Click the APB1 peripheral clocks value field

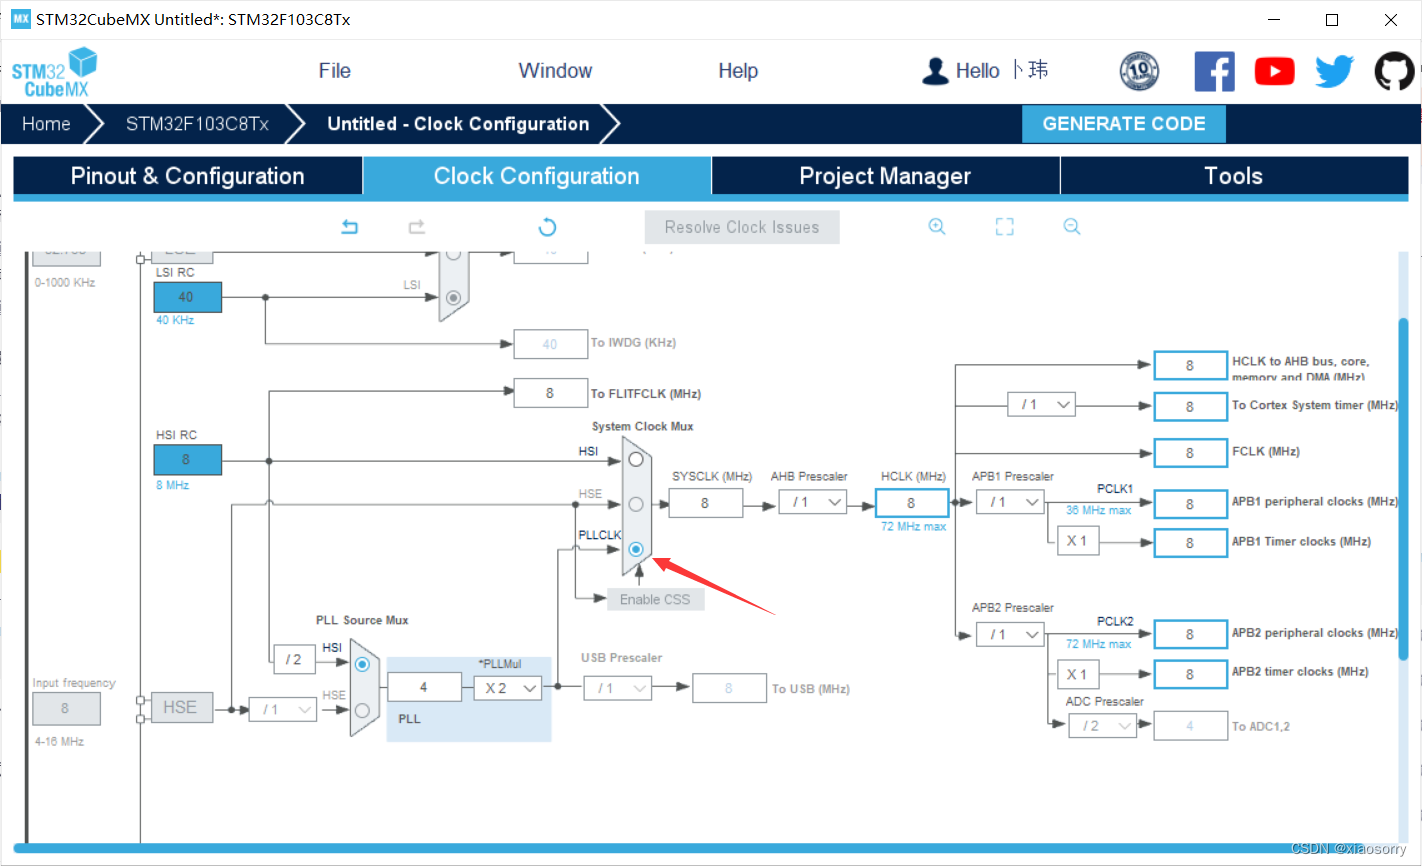pos(1190,504)
